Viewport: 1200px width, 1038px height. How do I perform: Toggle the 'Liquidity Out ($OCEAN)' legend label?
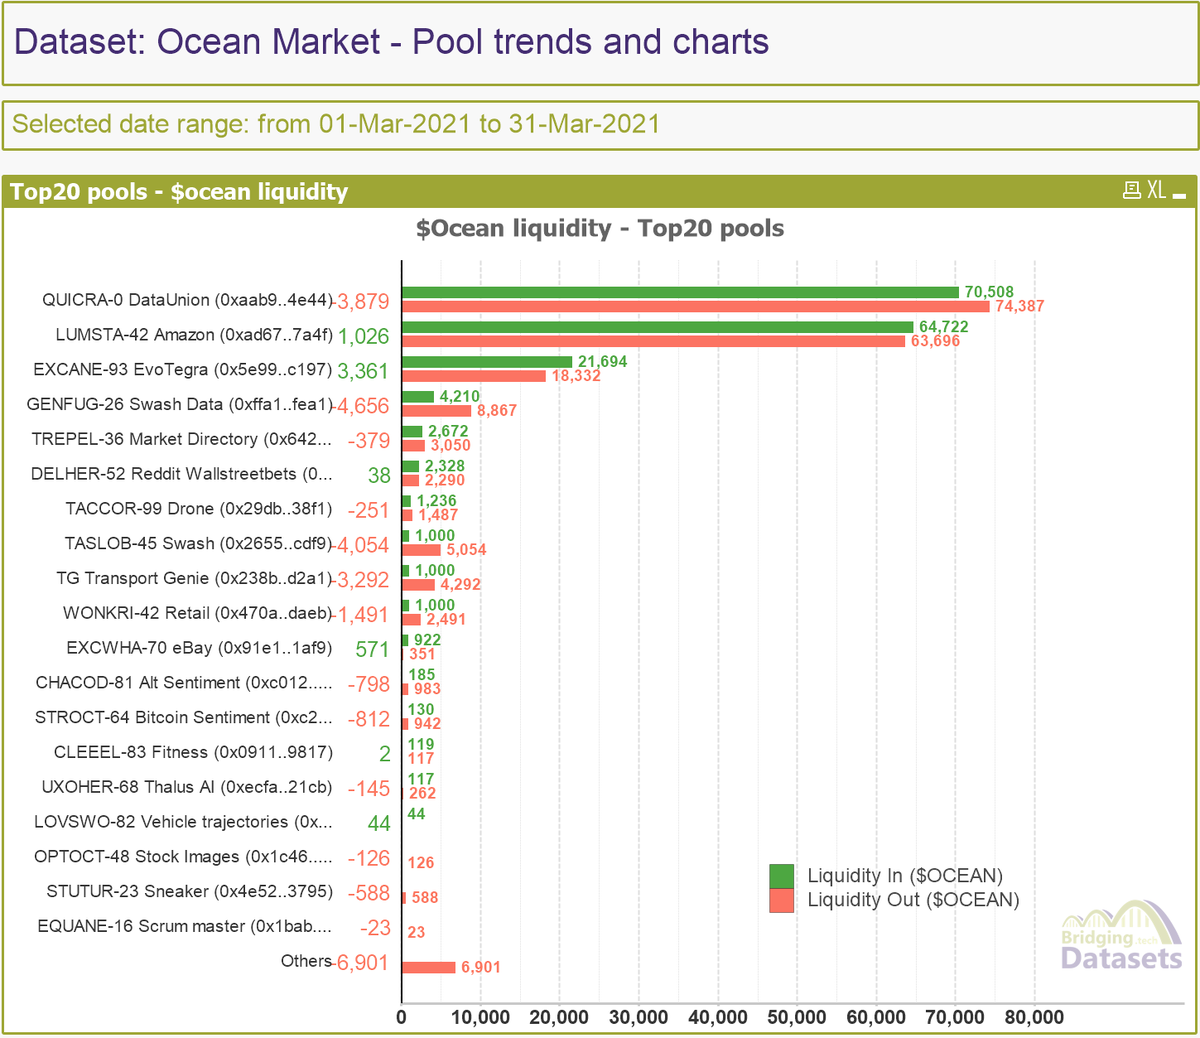pyautogui.click(x=913, y=900)
